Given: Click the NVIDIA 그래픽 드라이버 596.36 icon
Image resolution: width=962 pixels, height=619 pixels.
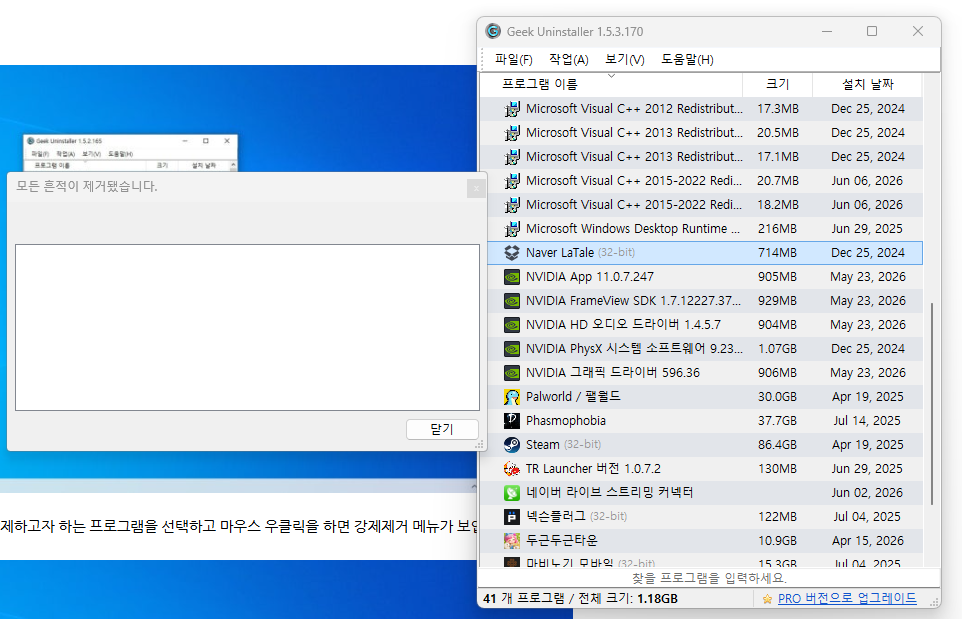Looking at the screenshot, I should click(x=512, y=373).
